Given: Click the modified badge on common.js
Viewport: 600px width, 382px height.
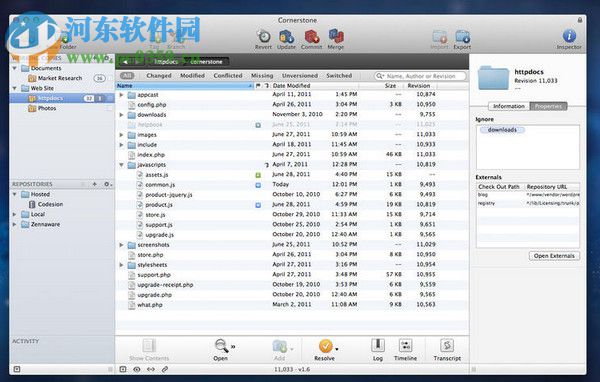Looking at the screenshot, I should click(x=258, y=185).
